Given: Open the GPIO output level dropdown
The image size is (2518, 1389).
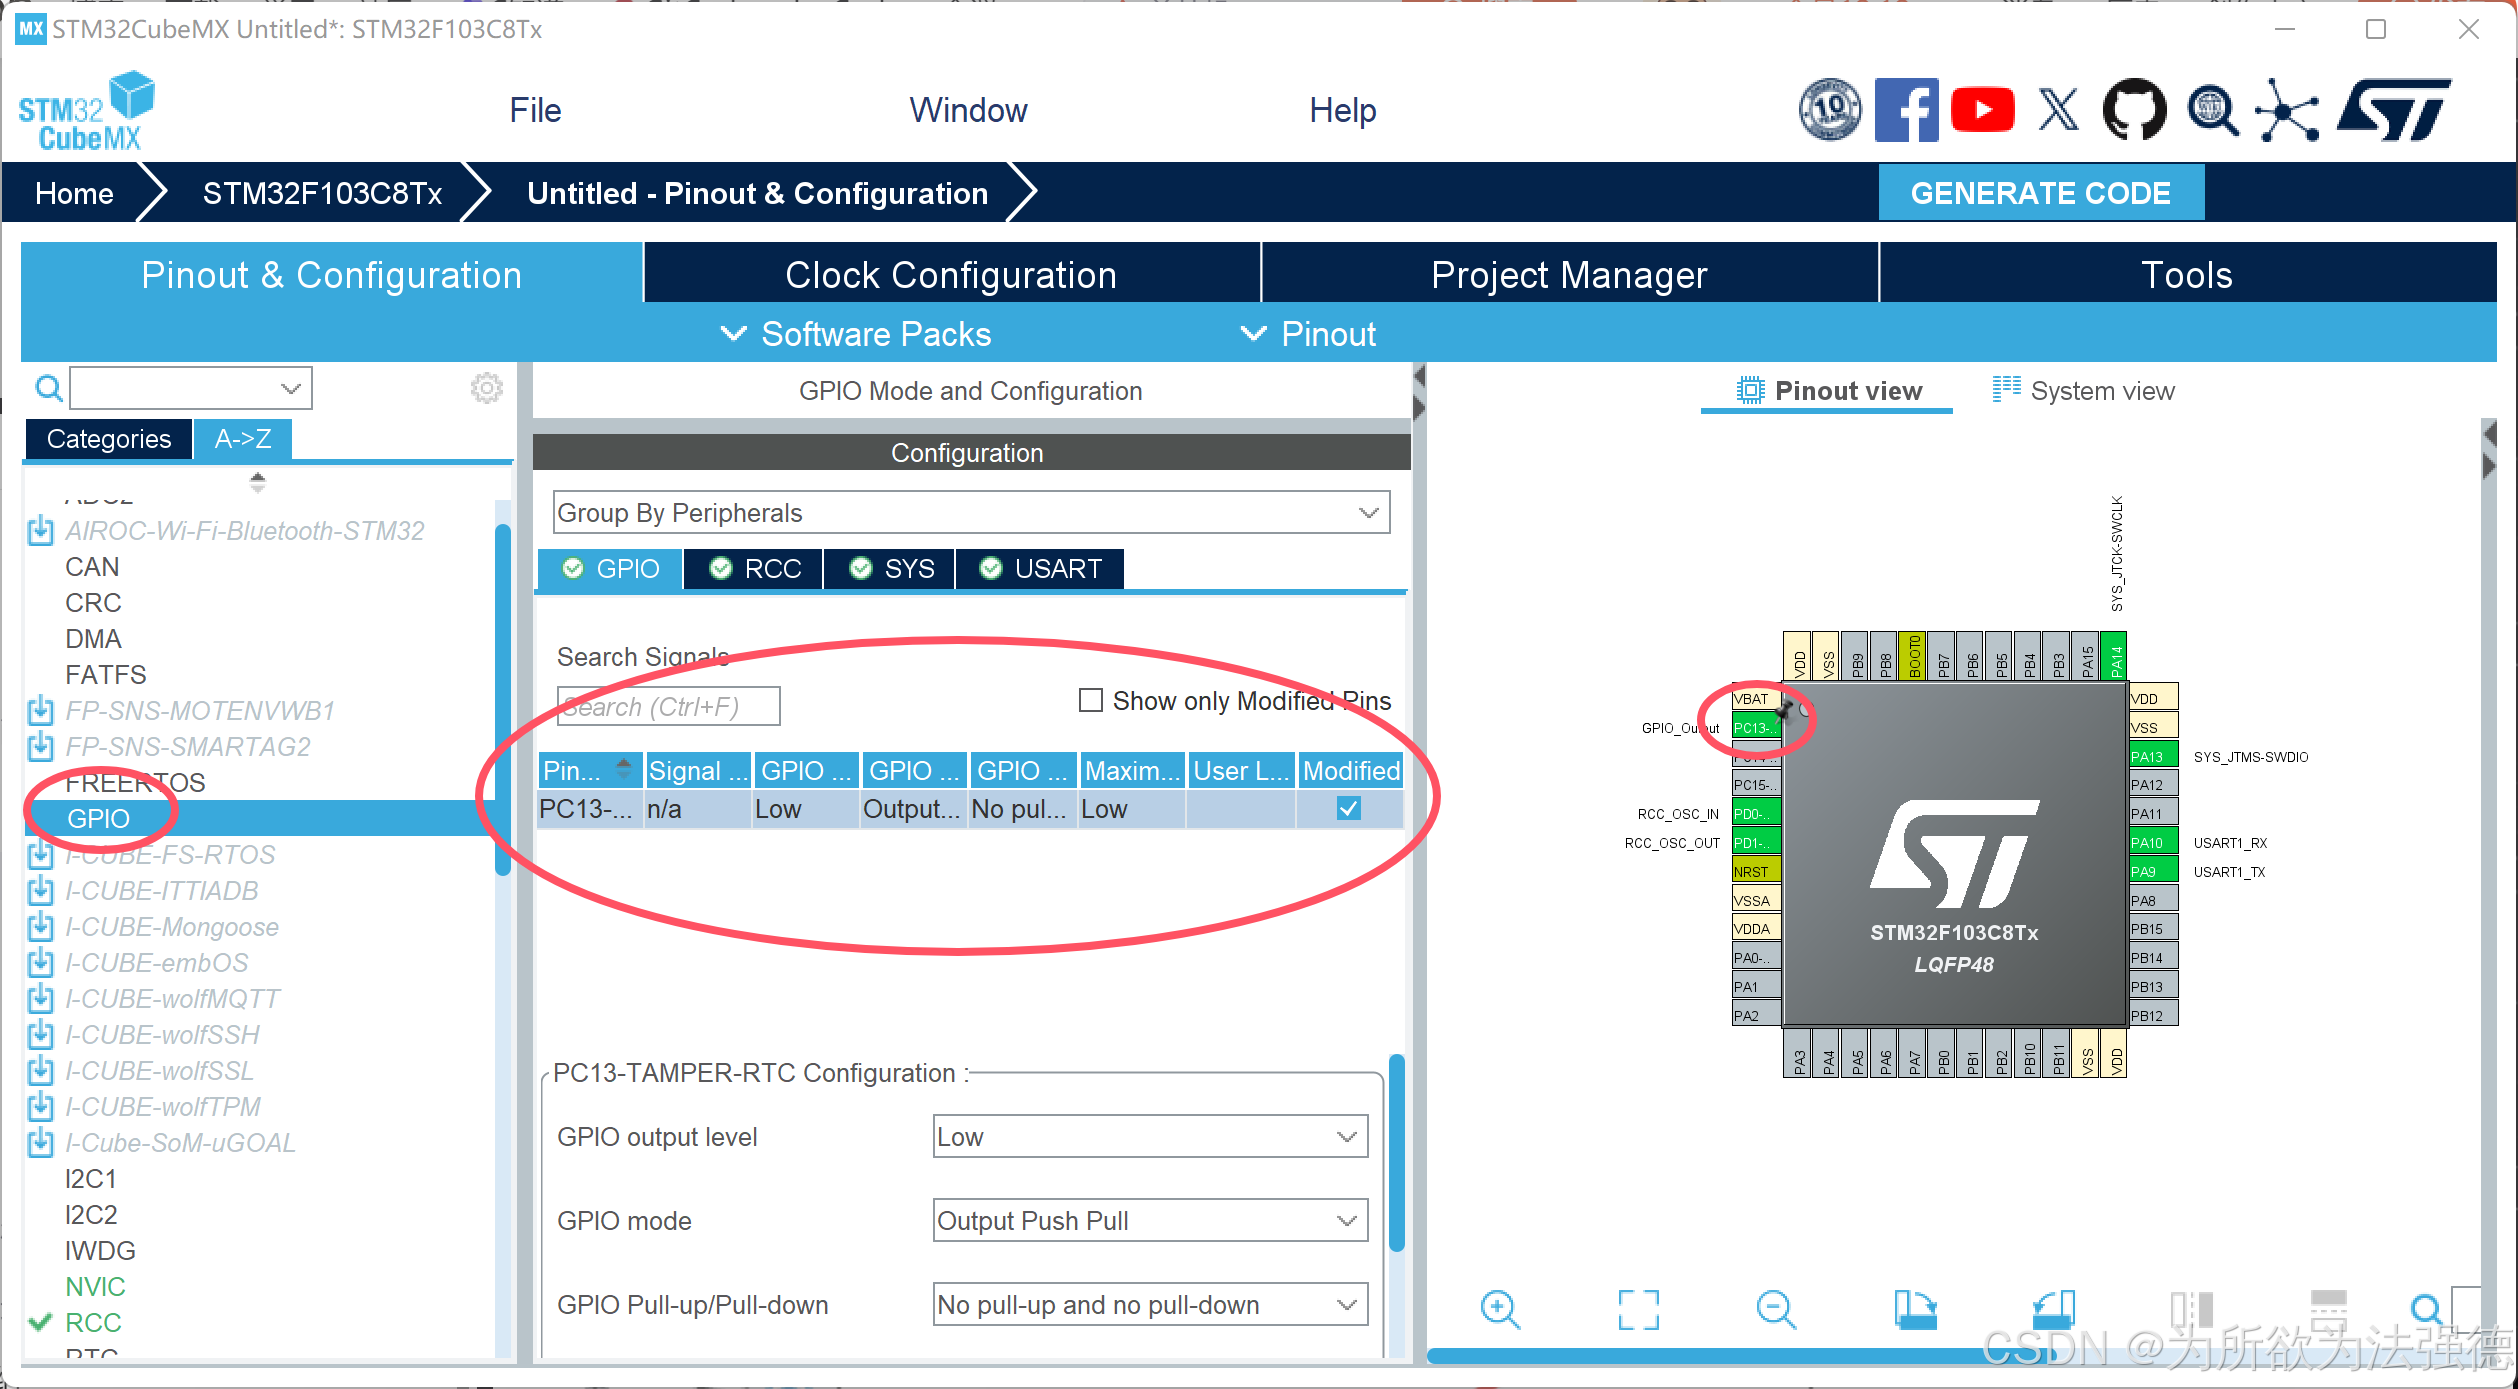Looking at the screenshot, I should 1150,1137.
